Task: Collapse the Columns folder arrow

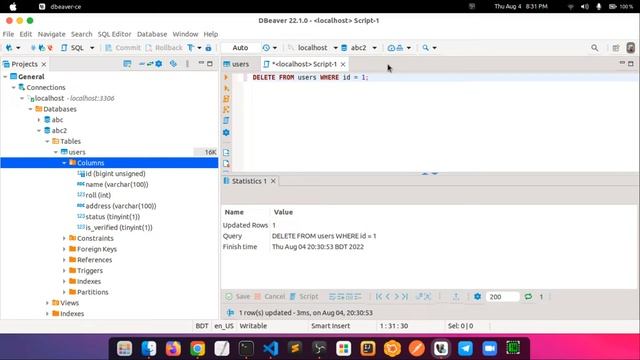Action: (64, 163)
